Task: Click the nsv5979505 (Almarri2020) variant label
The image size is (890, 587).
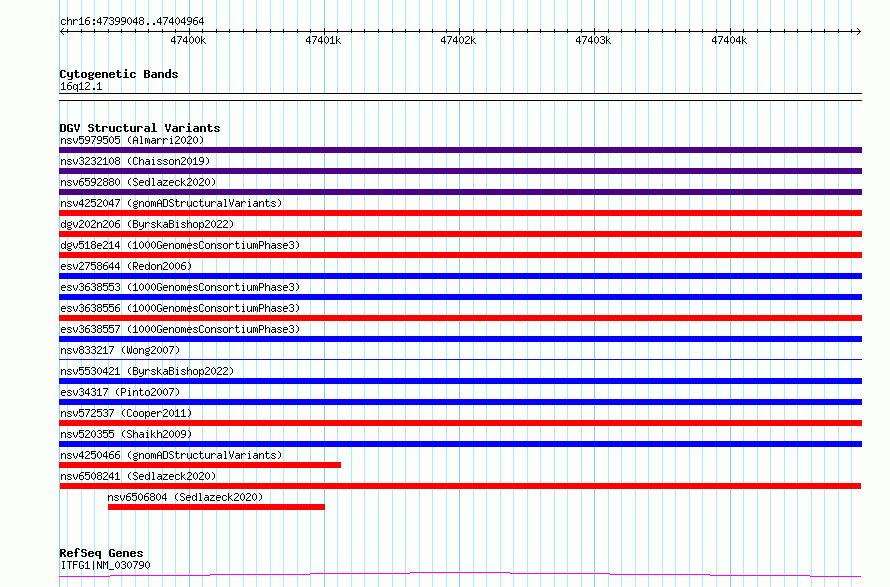Action: pyautogui.click(x=132, y=140)
